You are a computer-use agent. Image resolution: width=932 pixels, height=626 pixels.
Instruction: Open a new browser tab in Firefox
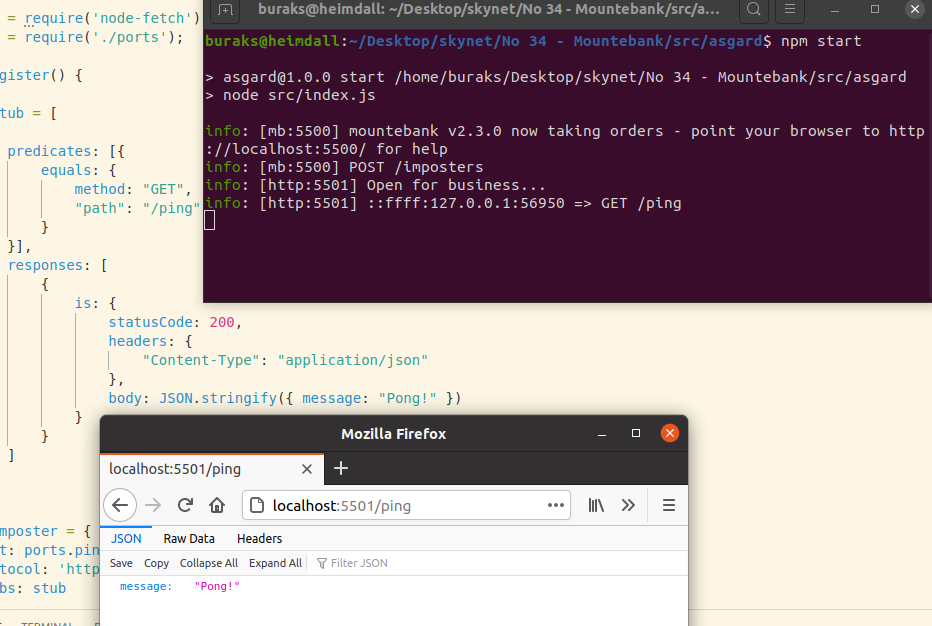pyautogui.click(x=341, y=468)
